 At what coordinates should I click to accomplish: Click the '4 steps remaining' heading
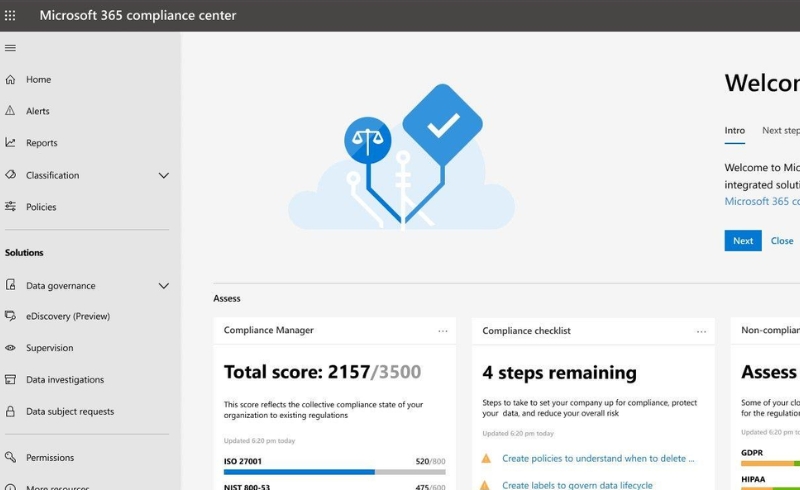[x=559, y=373]
